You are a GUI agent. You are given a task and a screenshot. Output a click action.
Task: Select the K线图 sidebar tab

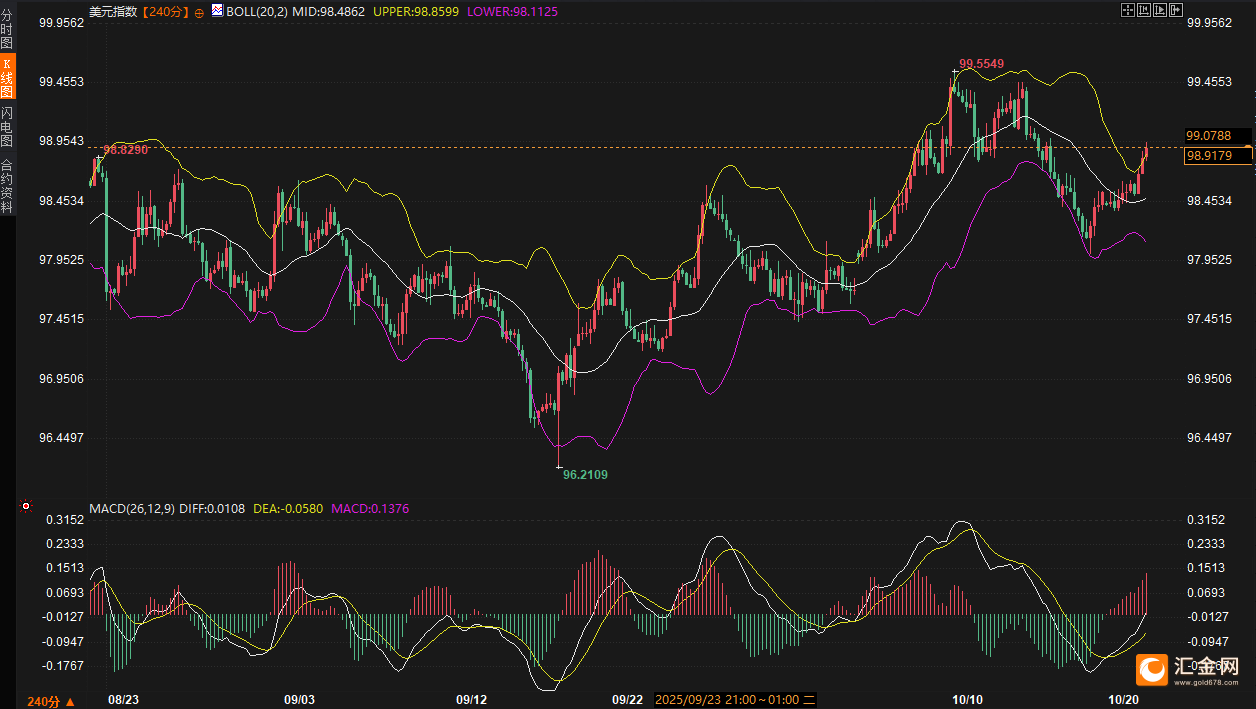click(7, 75)
